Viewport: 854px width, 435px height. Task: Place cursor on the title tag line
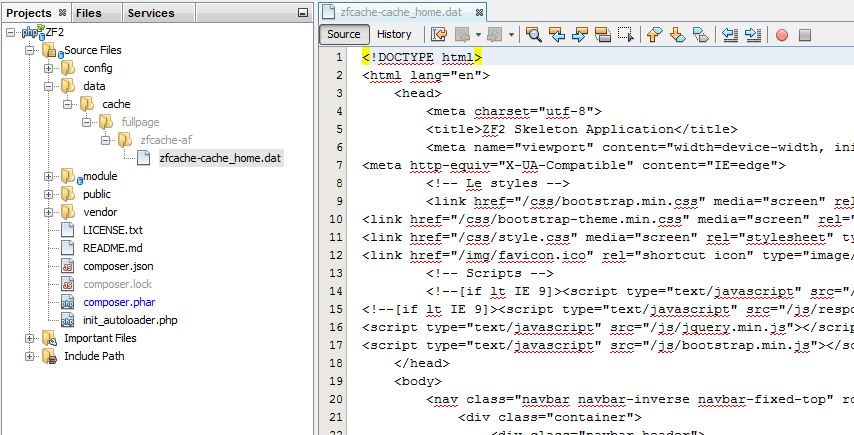[582, 129]
